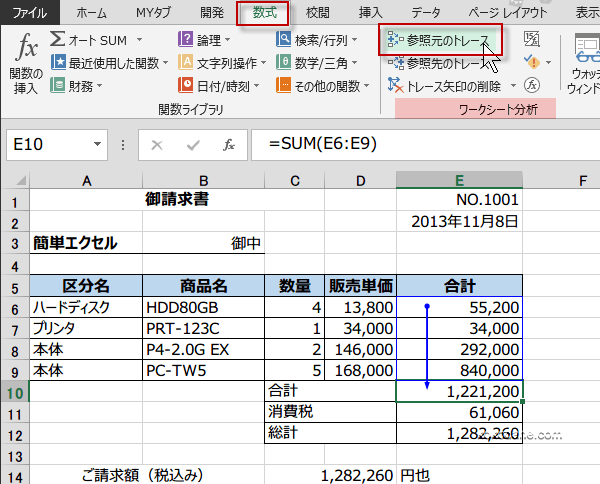Click the オート SUM sigma icon
Viewport: 600px width, 484px height.
pyautogui.click(x=57, y=39)
